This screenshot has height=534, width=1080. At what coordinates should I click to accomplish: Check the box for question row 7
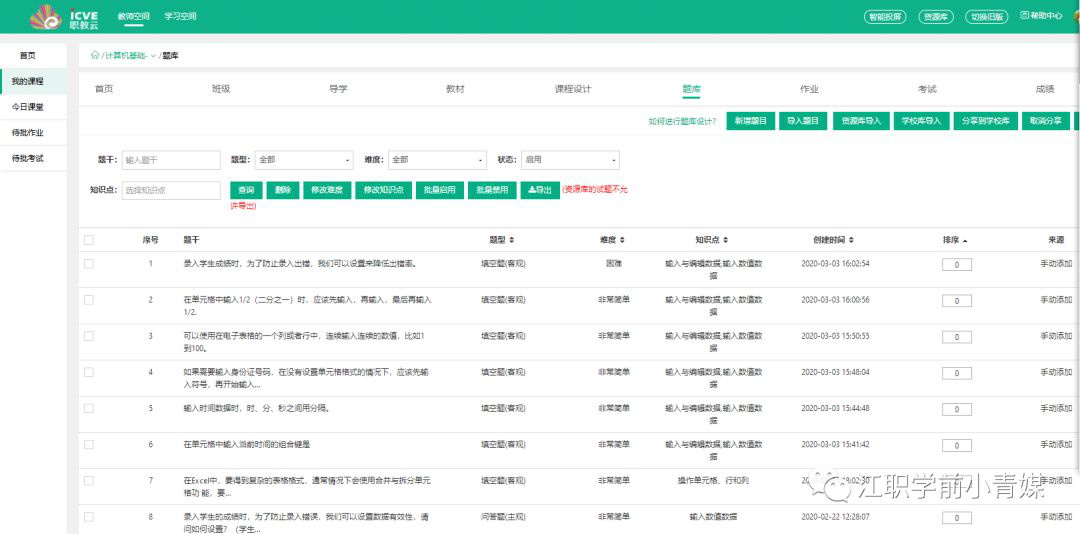point(89,480)
